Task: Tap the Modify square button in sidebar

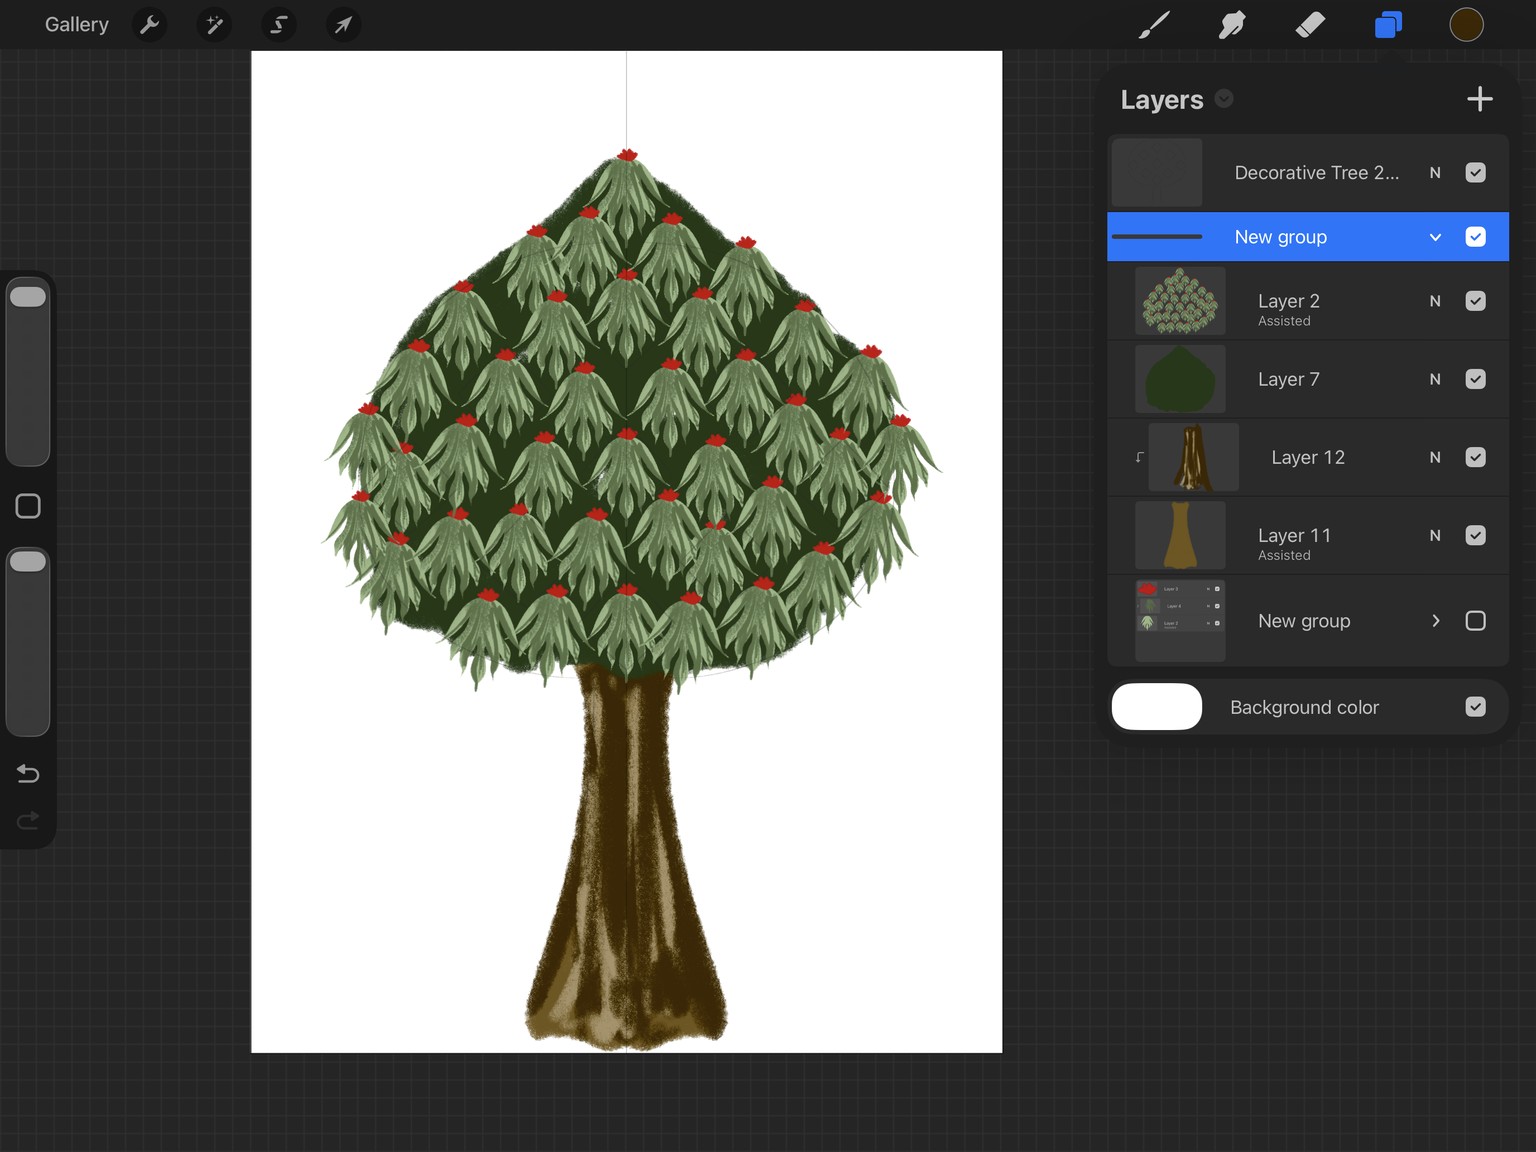Action: coord(28,506)
